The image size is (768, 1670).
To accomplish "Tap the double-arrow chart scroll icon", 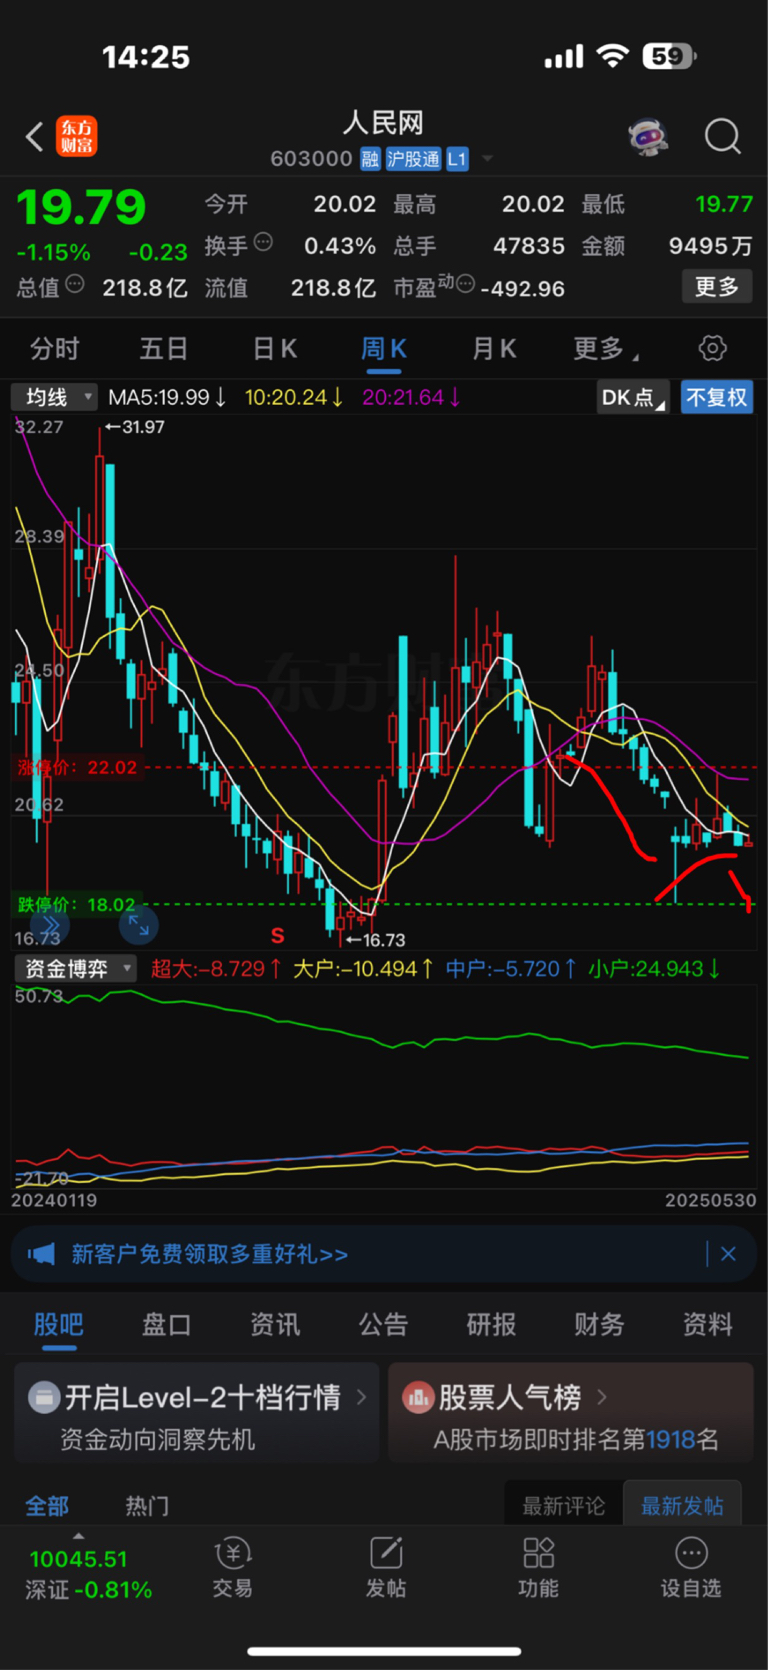I will point(50,925).
